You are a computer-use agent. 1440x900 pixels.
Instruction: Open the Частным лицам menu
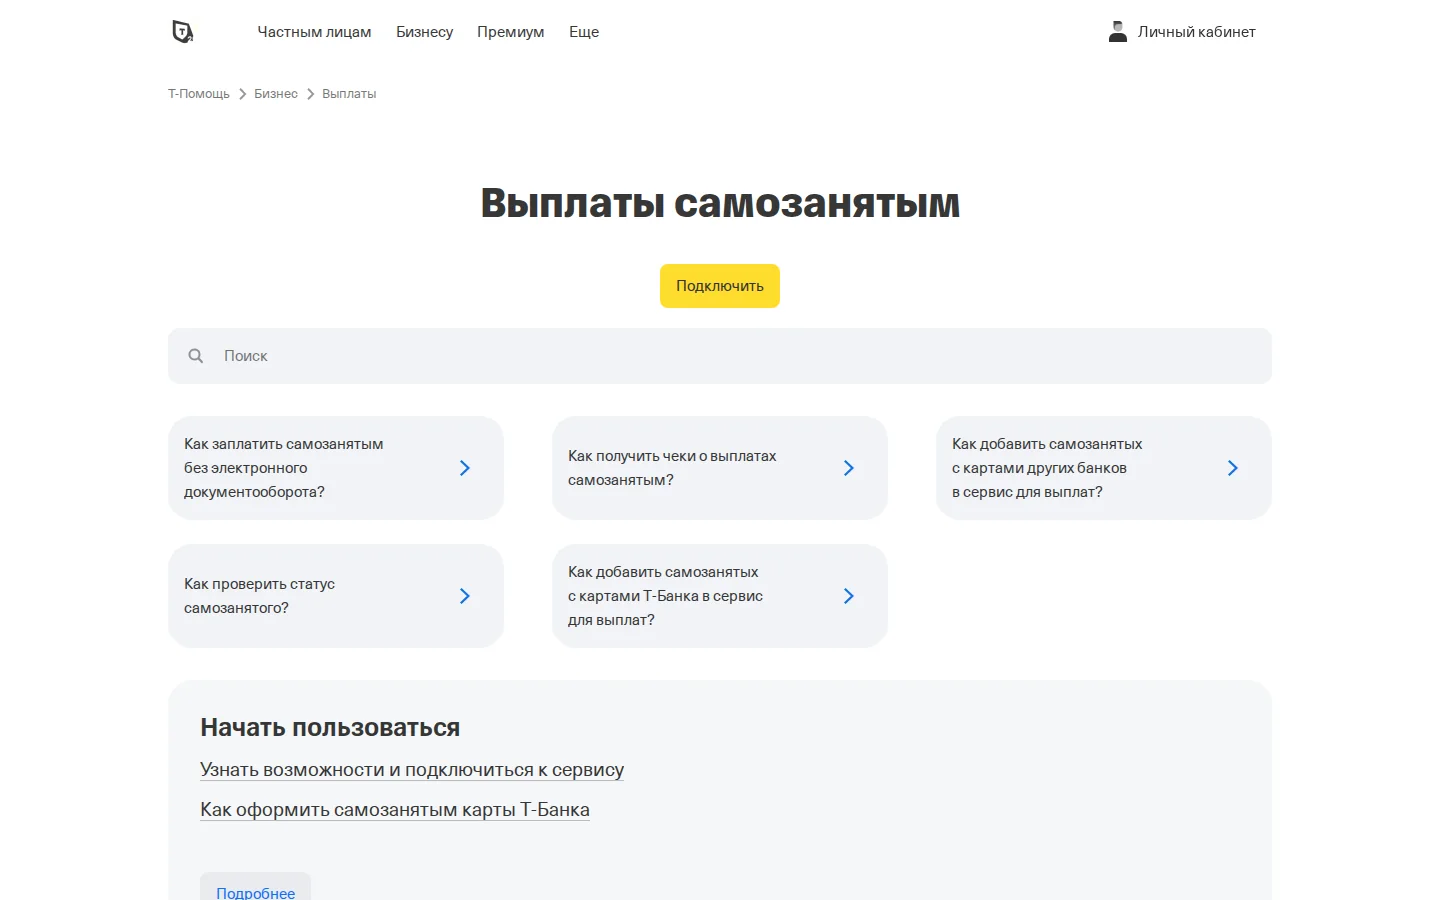point(314,32)
